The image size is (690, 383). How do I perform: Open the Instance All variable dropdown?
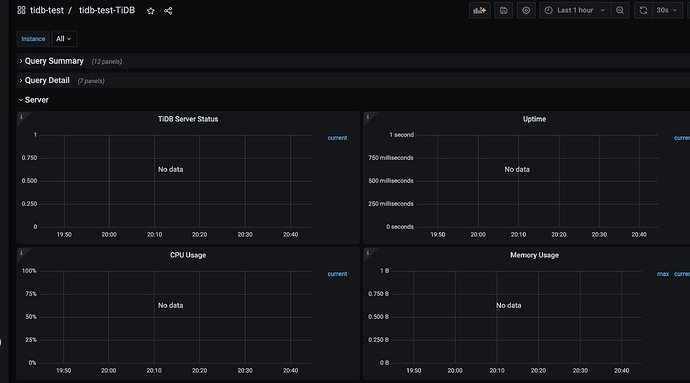click(64, 39)
